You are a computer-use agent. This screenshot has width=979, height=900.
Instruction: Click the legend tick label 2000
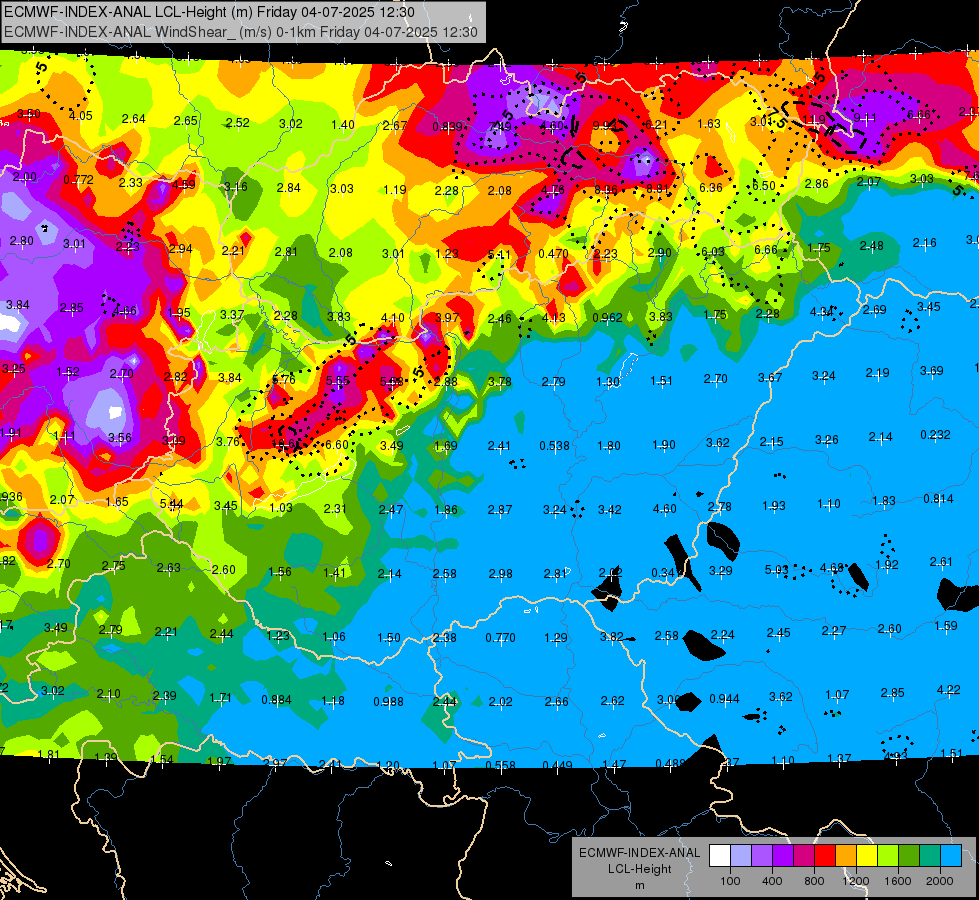pos(940,881)
